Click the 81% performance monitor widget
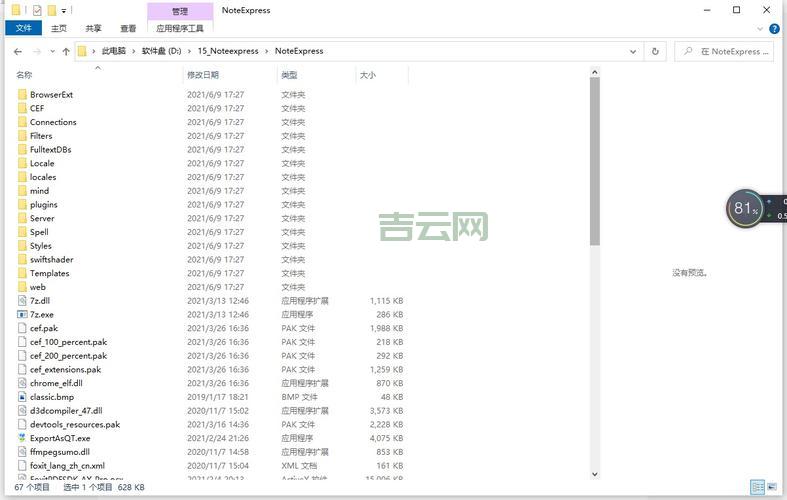Image resolution: width=787 pixels, height=500 pixels. 745,208
